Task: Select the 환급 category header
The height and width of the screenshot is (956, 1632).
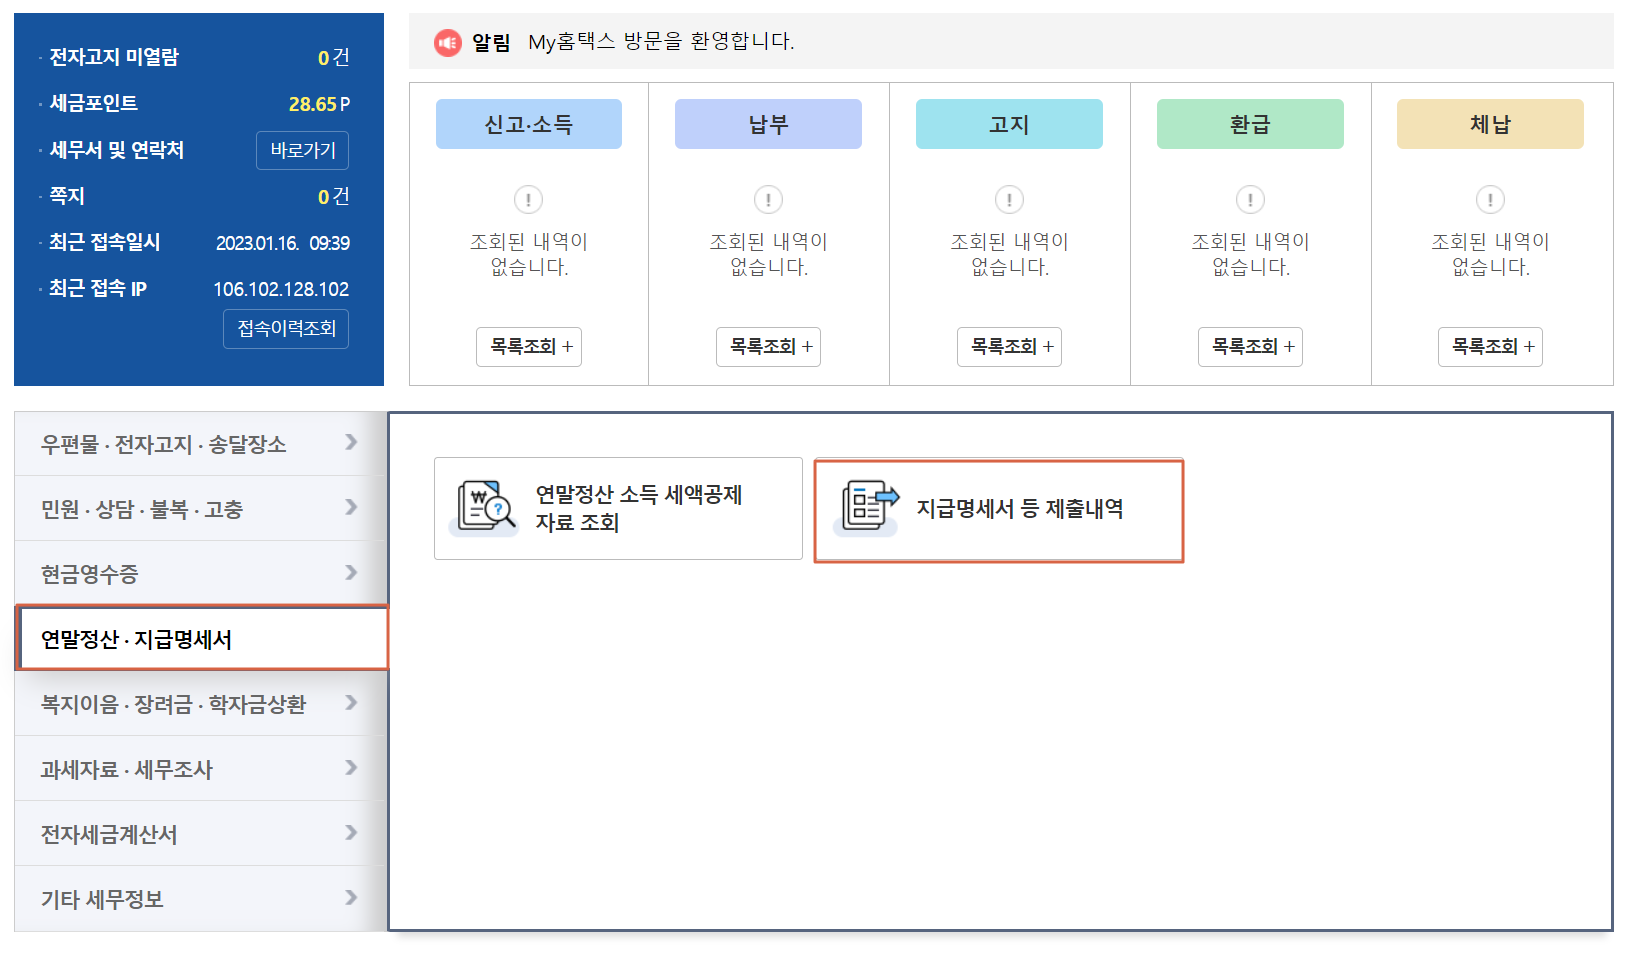Action: (1250, 124)
